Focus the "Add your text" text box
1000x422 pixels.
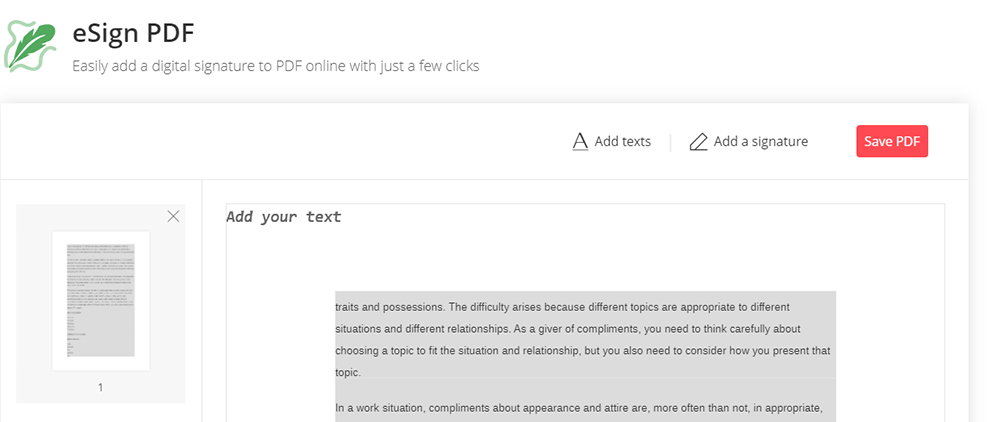click(x=284, y=217)
